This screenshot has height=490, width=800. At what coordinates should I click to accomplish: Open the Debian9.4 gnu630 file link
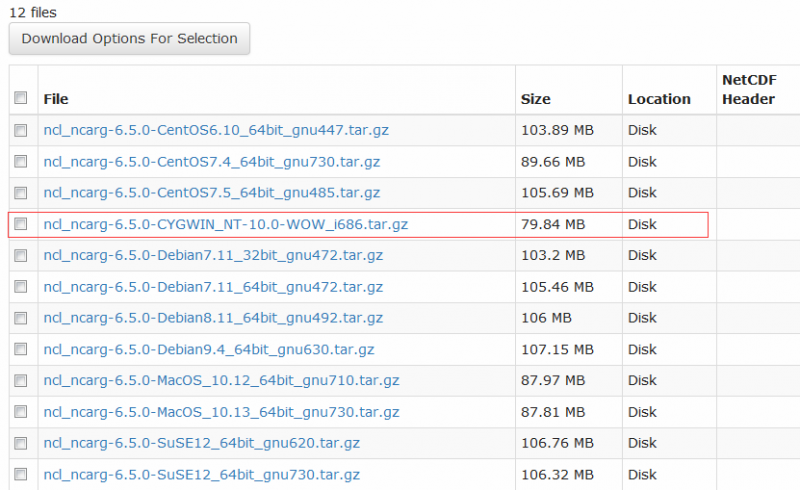[209, 349]
